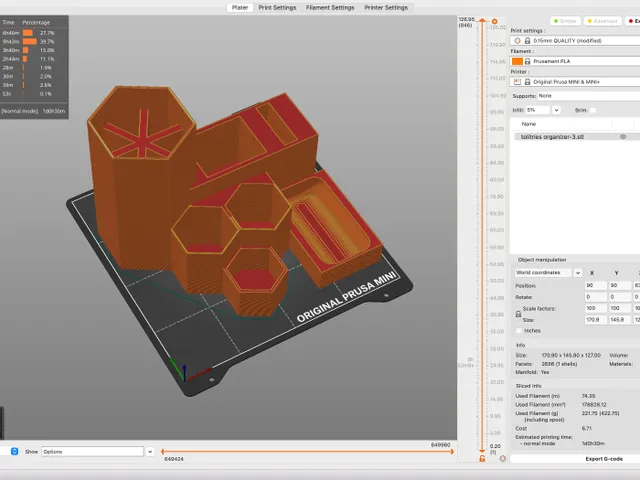Screen dimensions: 640x480
Task: Open the Show Options dropdown field
Action: [x=92, y=451]
